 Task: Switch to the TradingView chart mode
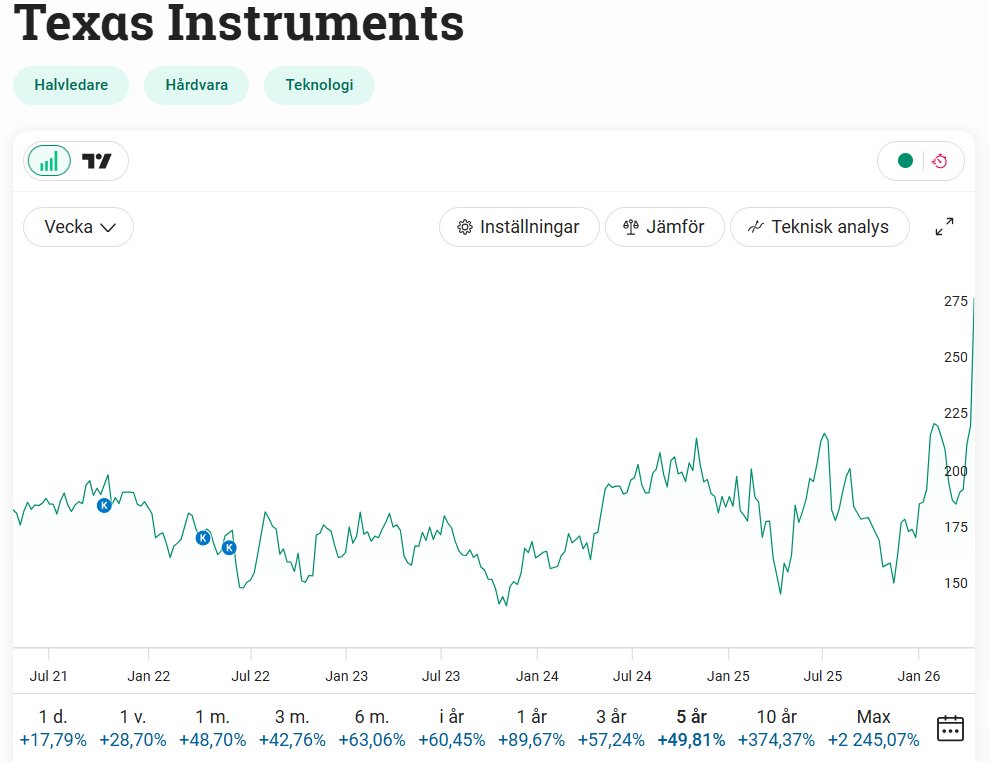pyautogui.click(x=97, y=161)
